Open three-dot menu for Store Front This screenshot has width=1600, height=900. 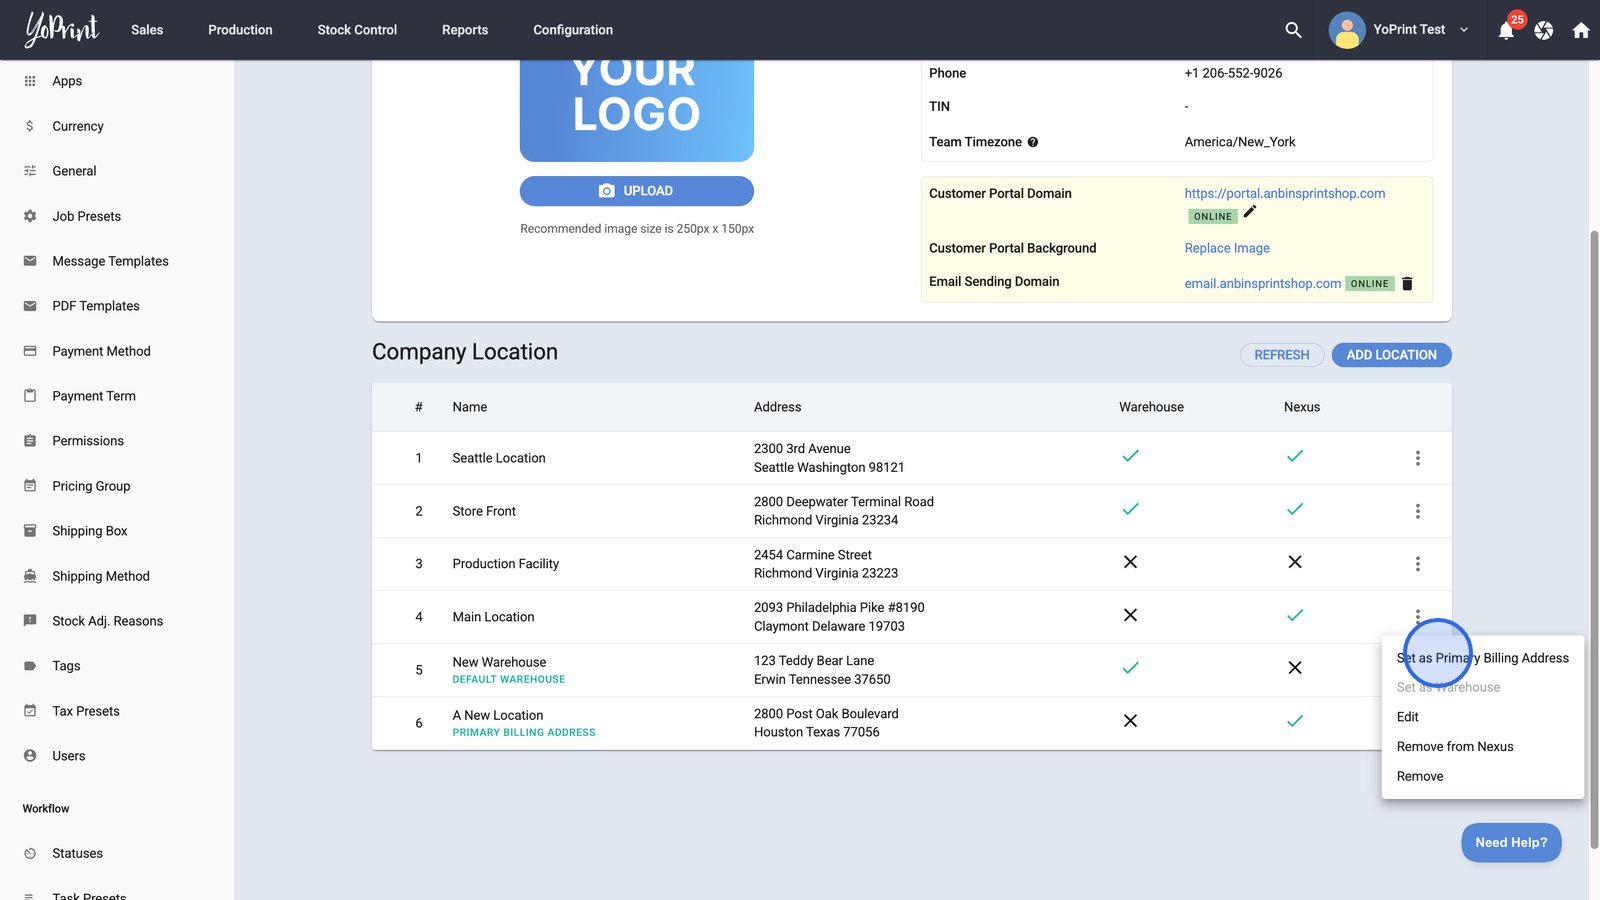(1417, 511)
